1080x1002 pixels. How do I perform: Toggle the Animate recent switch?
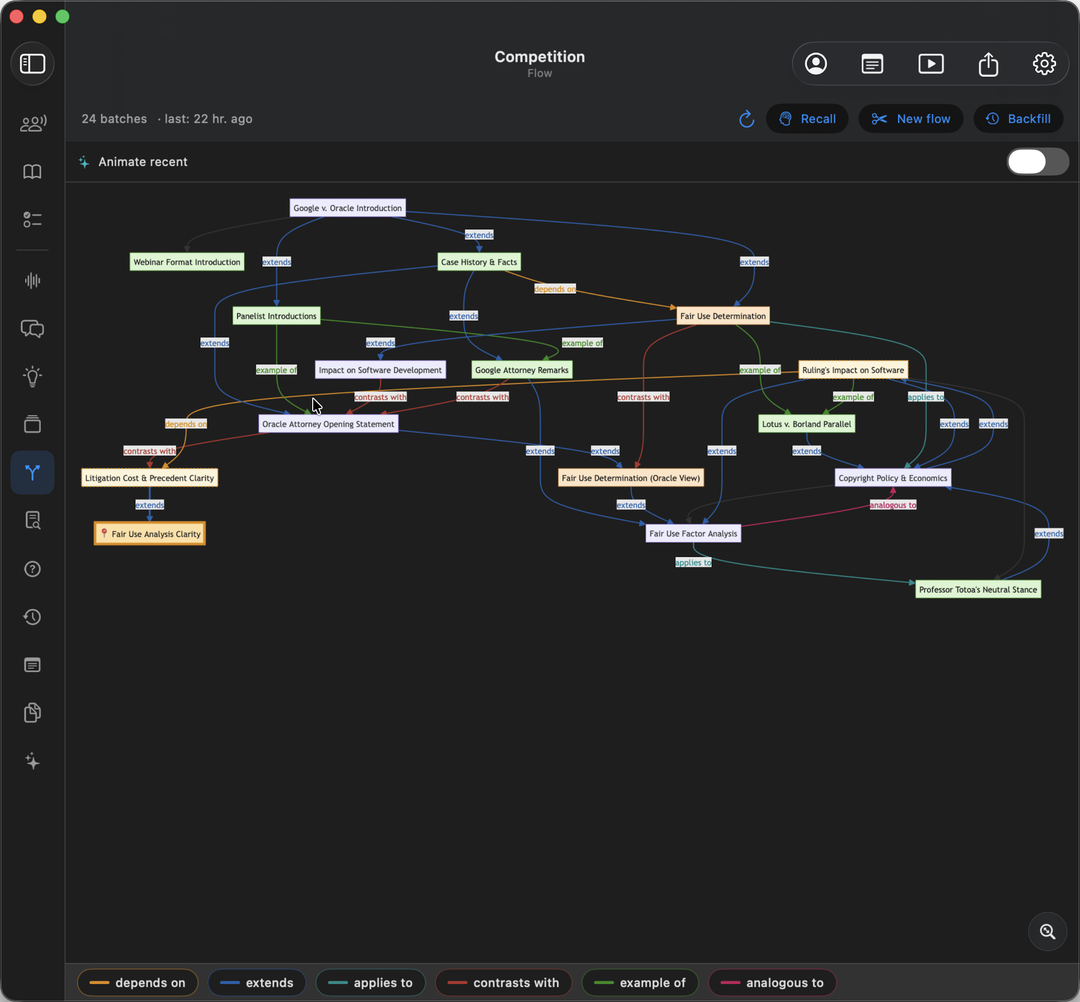pos(1038,162)
